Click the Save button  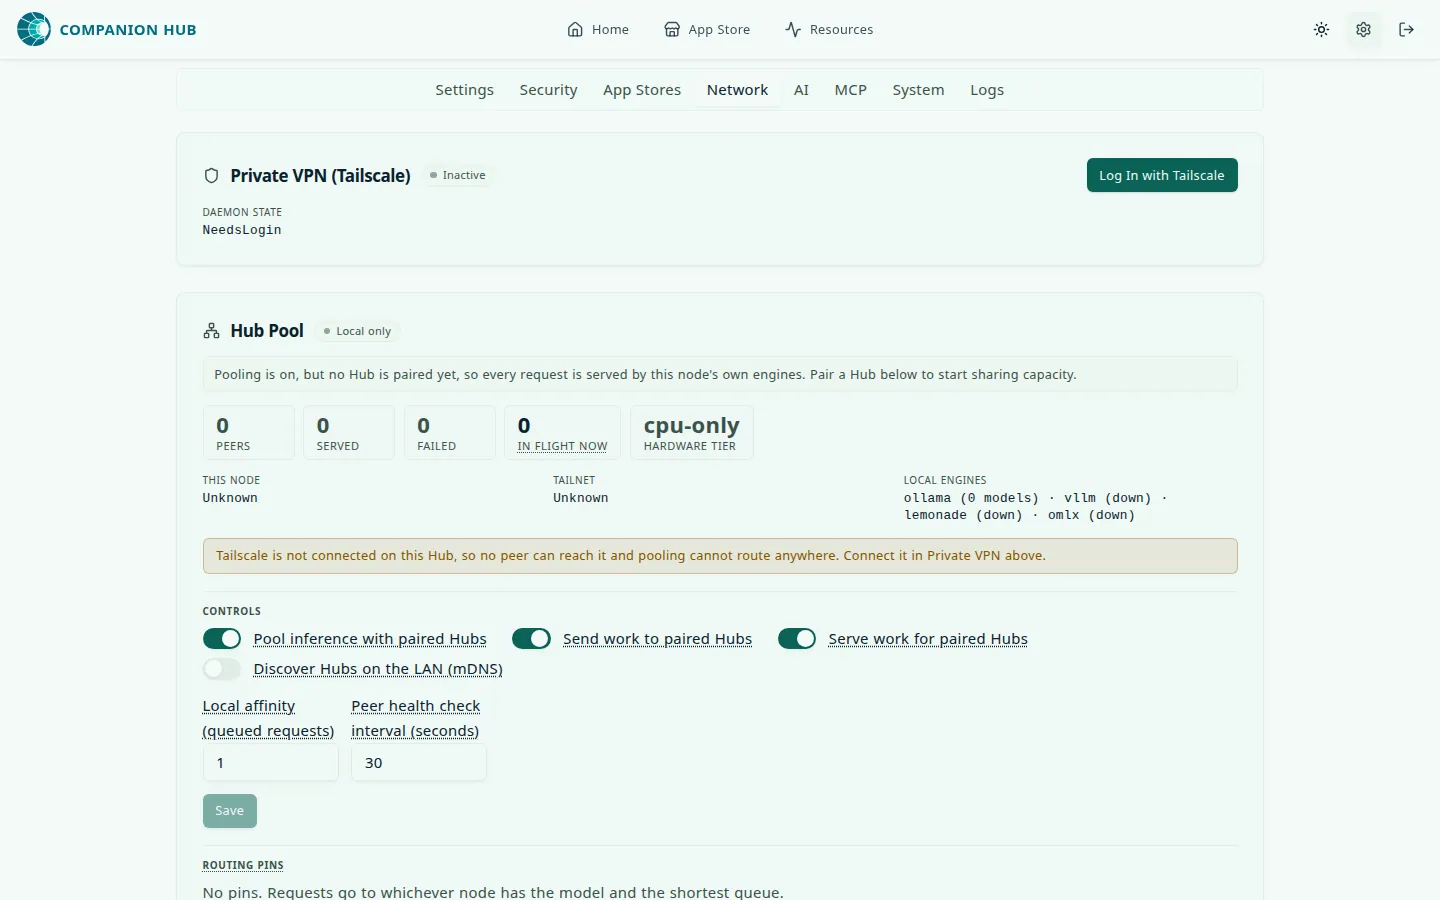click(229, 811)
